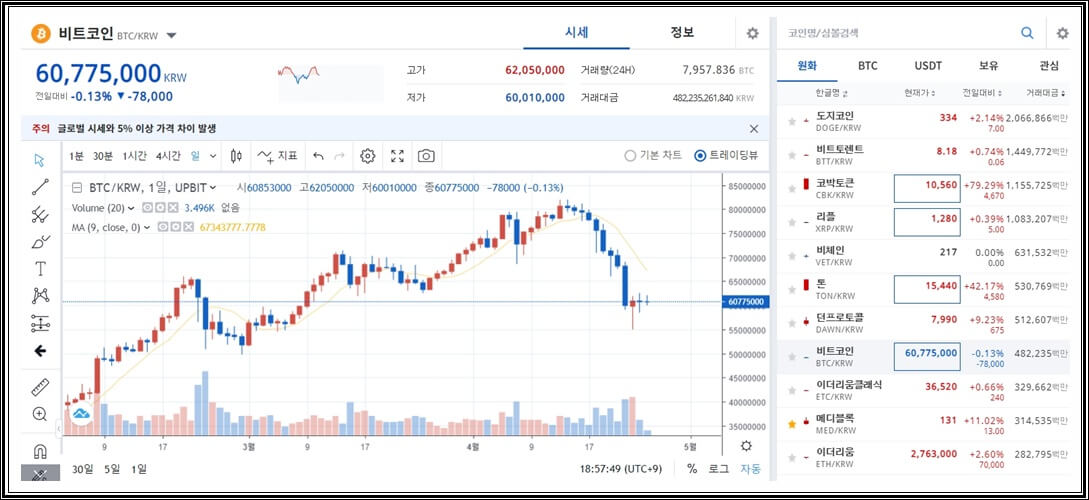This screenshot has height=500, width=1089.
Task: Toggle favorite star for 도지코인
Action: pos(791,122)
